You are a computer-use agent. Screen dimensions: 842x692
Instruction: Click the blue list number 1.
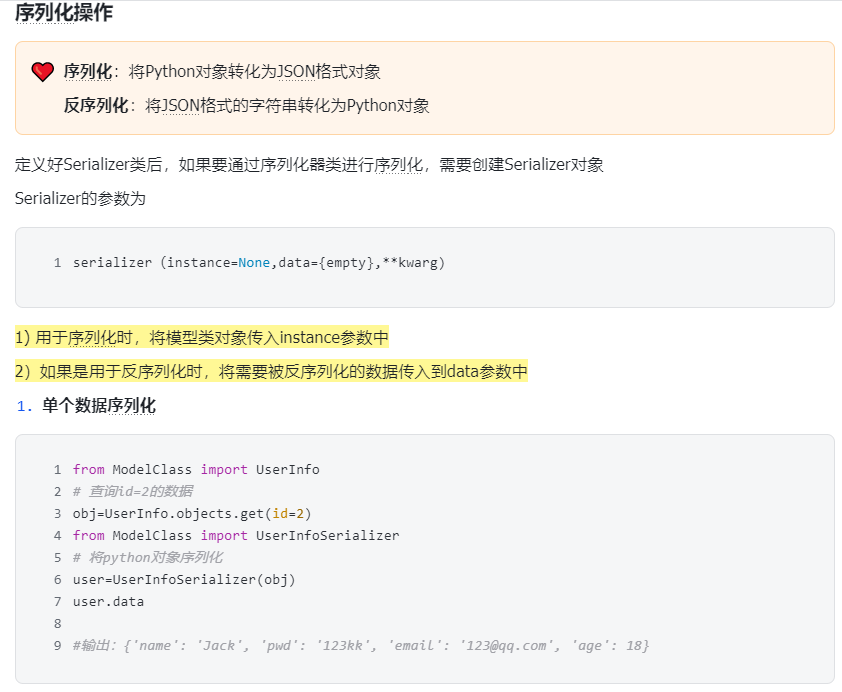pos(24,406)
